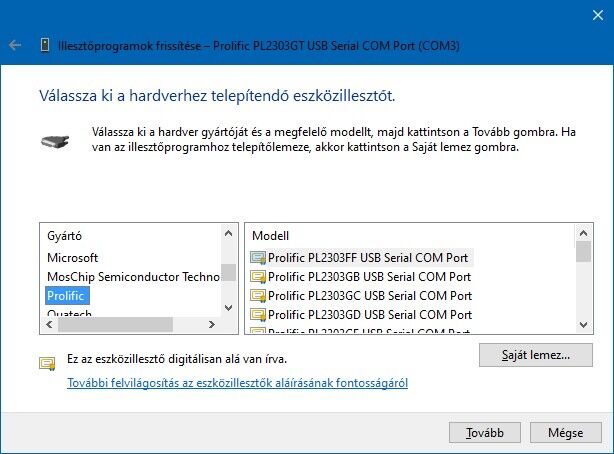Go back using the back arrow
Image resolution: width=614 pixels, height=454 pixels.
pyautogui.click(x=15, y=45)
